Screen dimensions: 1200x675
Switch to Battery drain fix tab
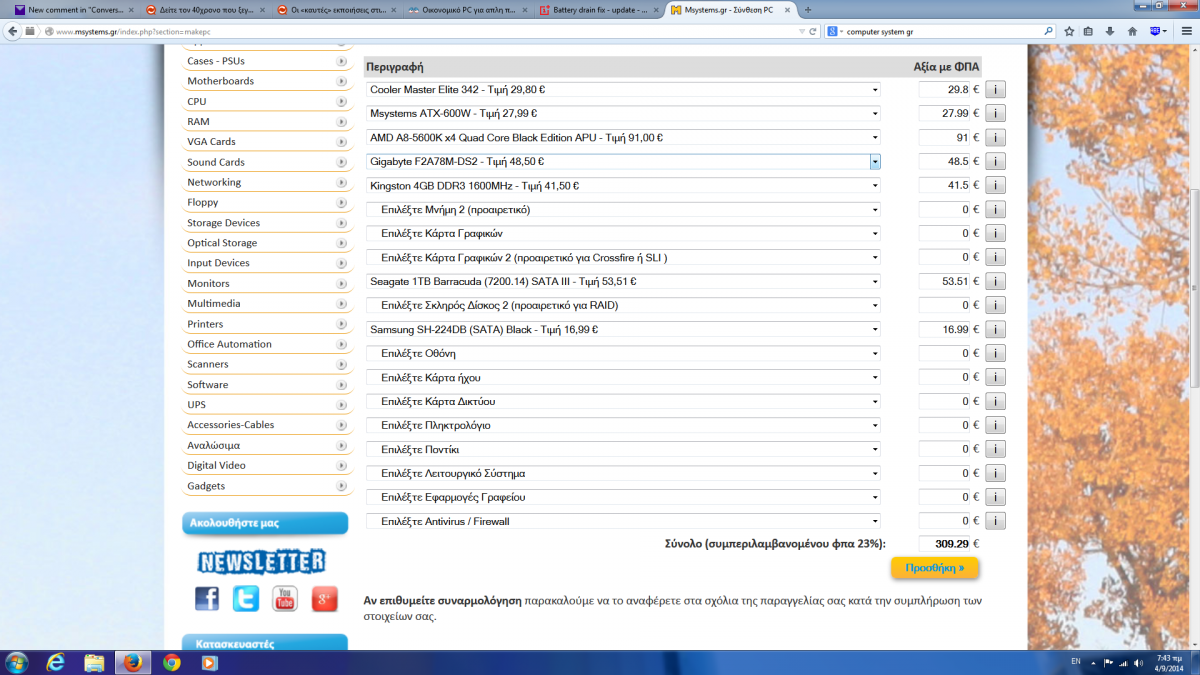[597, 10]
